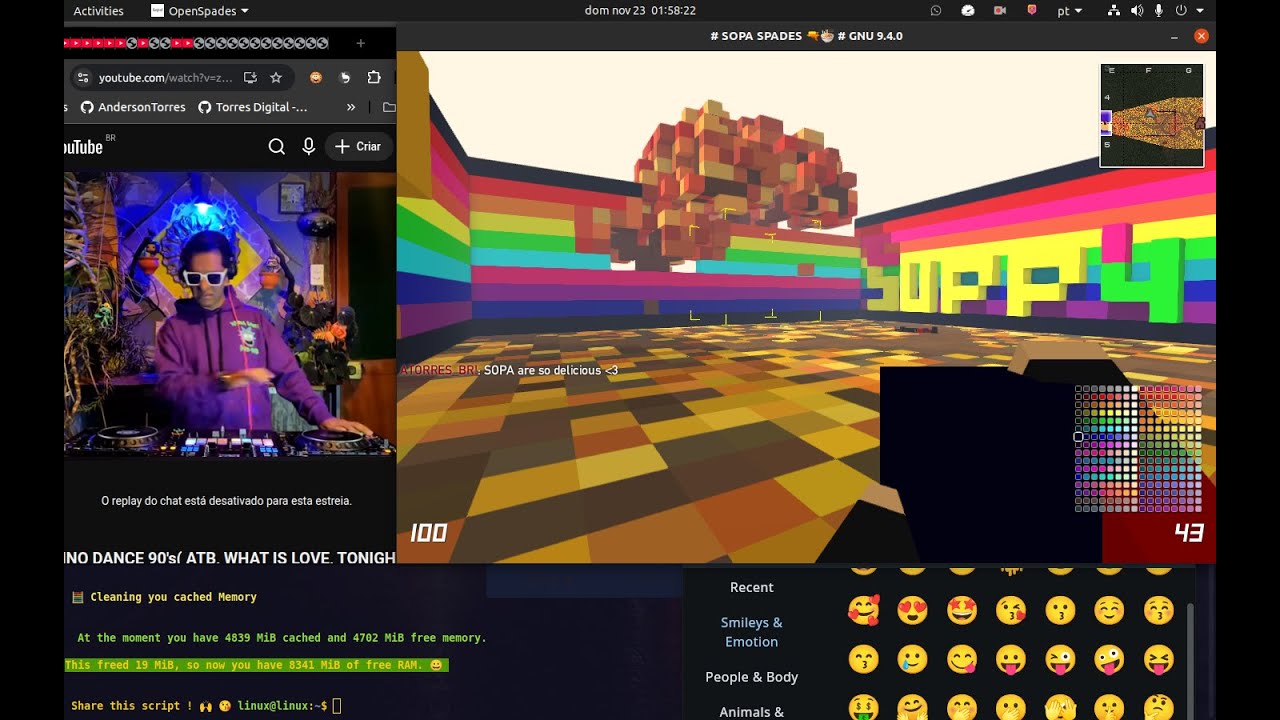The height and width of the screenshot is (720, 1280).
Task: Bookmark this page with the star icon
Action: (276, 78)
